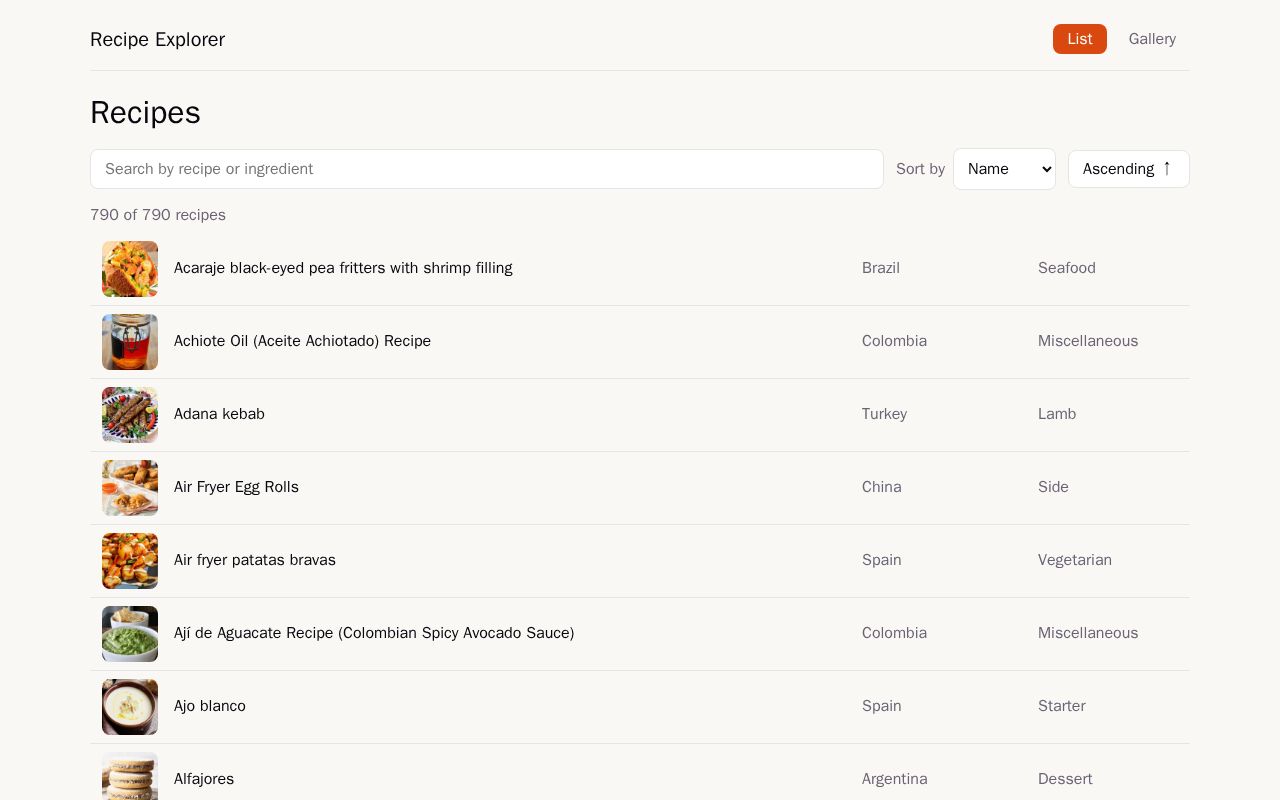Open the Achiote Oil jar thumbnail
1280x800 pixels.
coord(130,342)
